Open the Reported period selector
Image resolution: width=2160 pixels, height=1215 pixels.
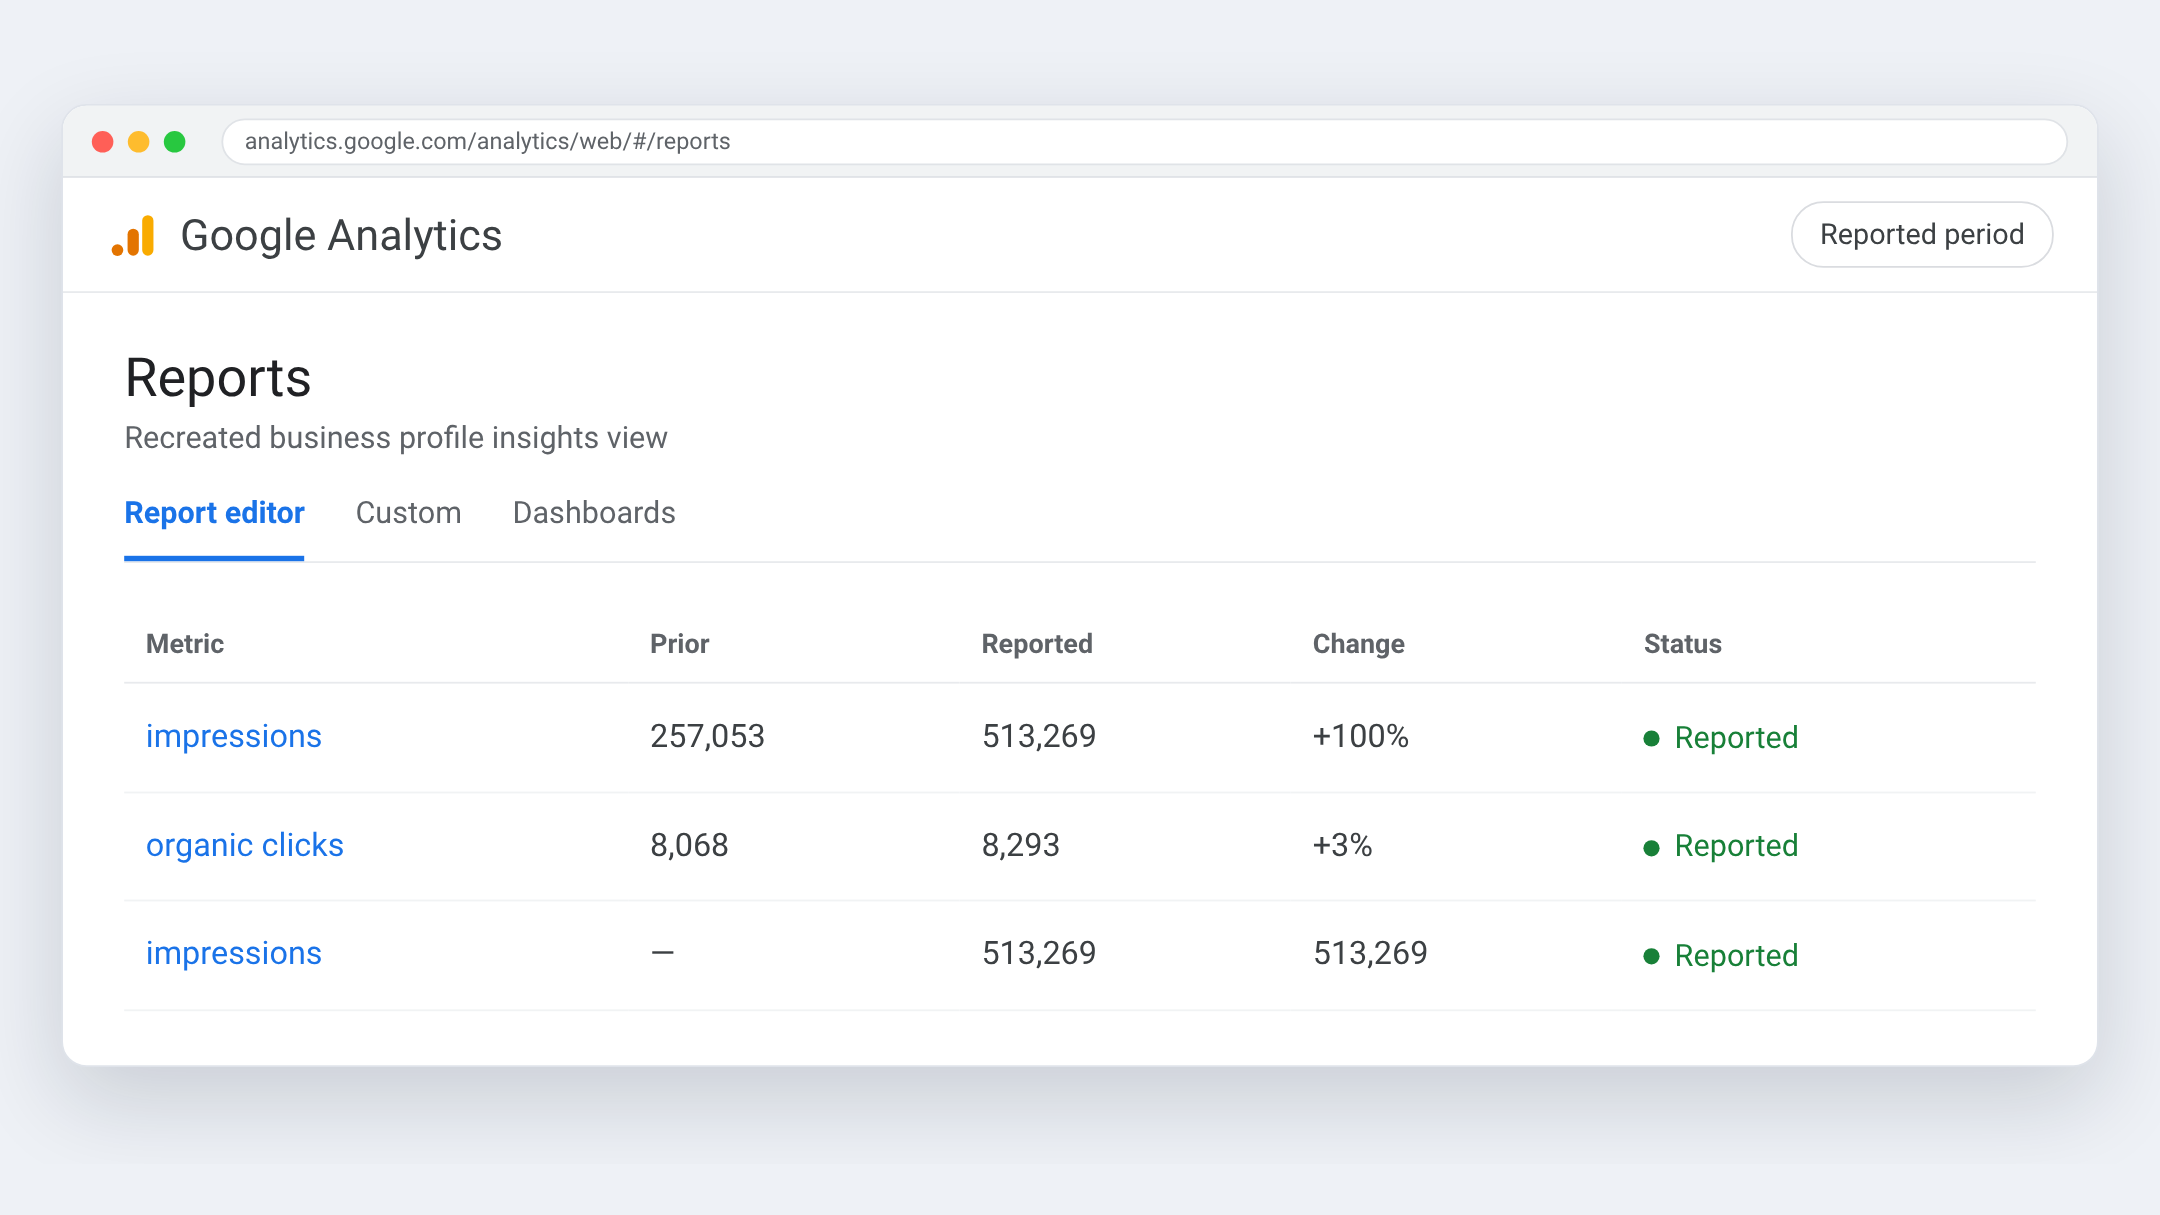point(1921,235)
